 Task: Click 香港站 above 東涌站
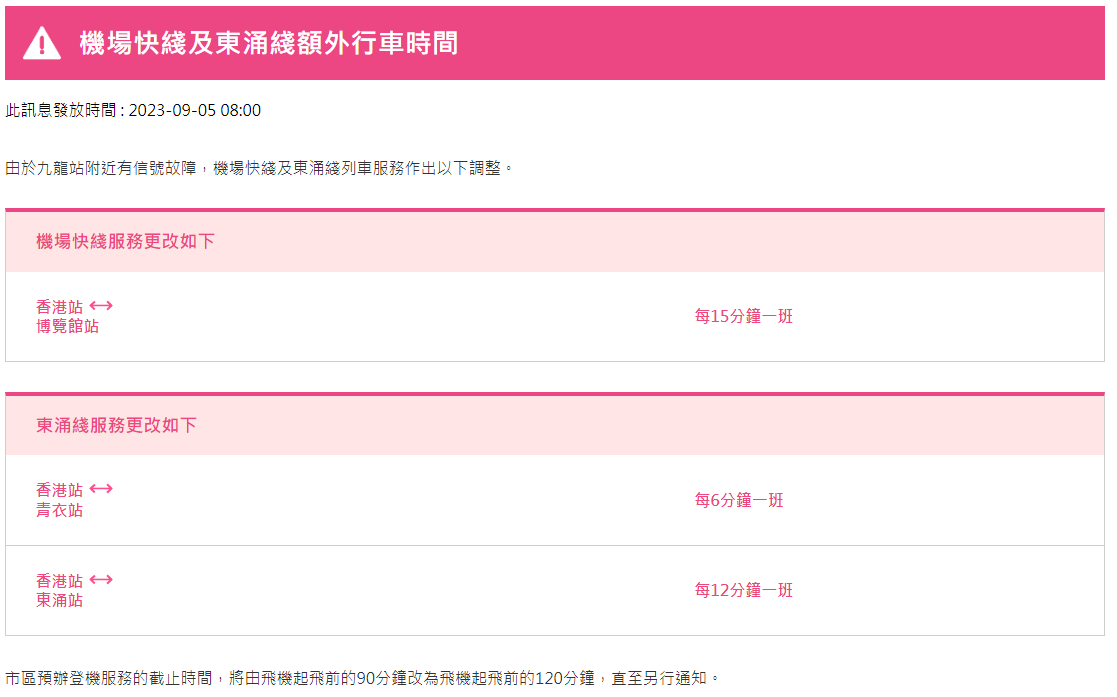click(x=59, y=581)
